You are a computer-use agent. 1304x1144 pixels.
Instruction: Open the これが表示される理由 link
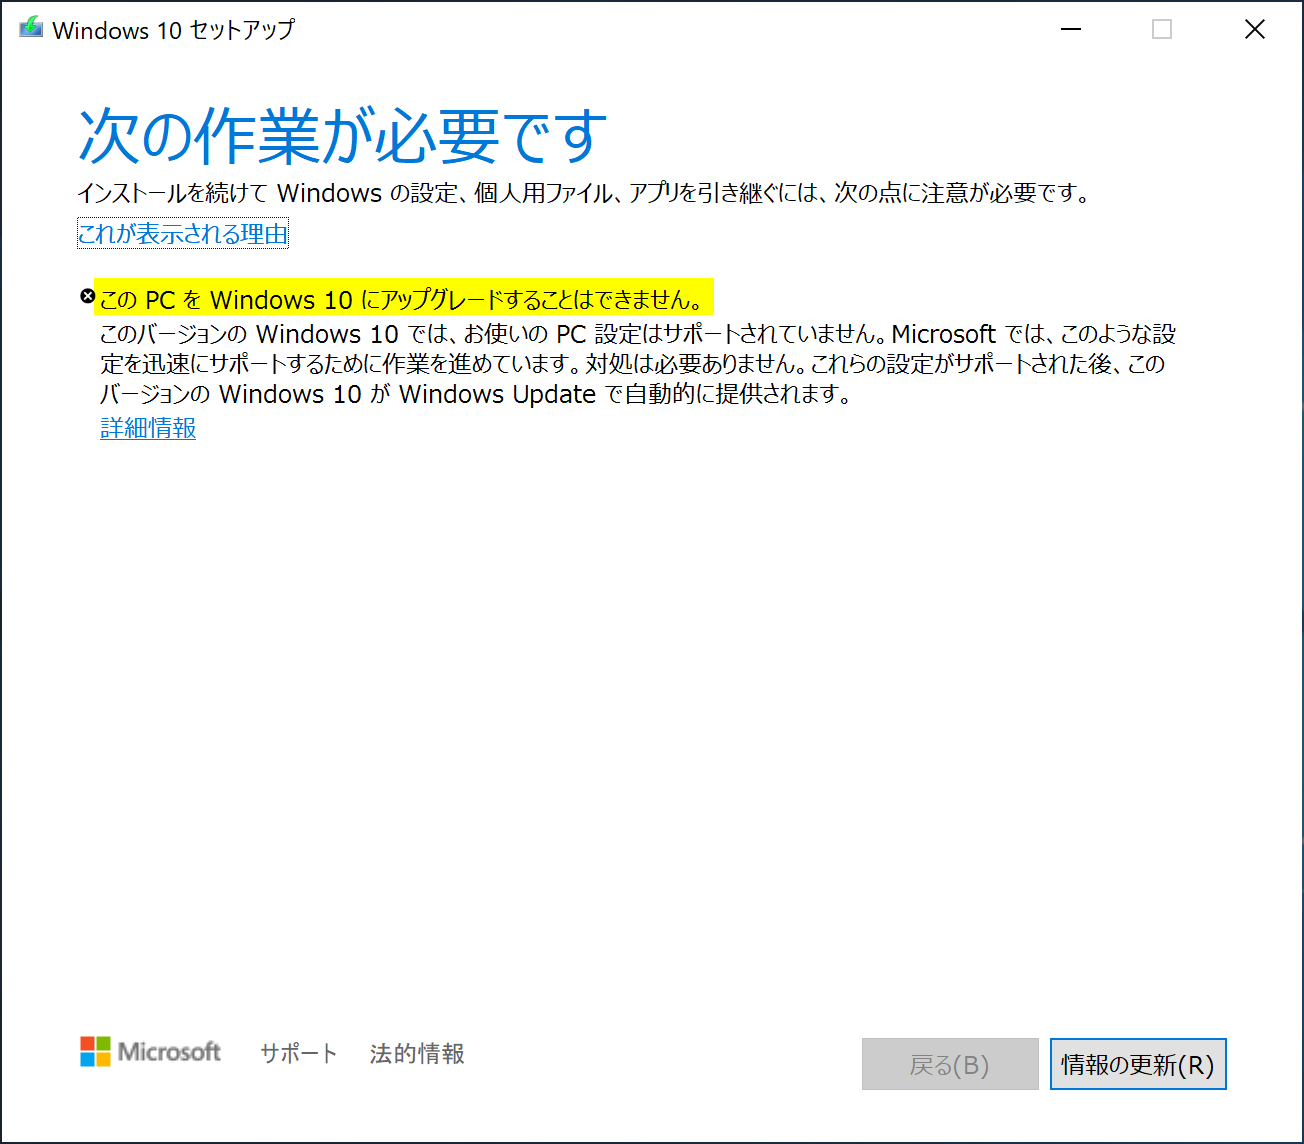click(182, 232)
